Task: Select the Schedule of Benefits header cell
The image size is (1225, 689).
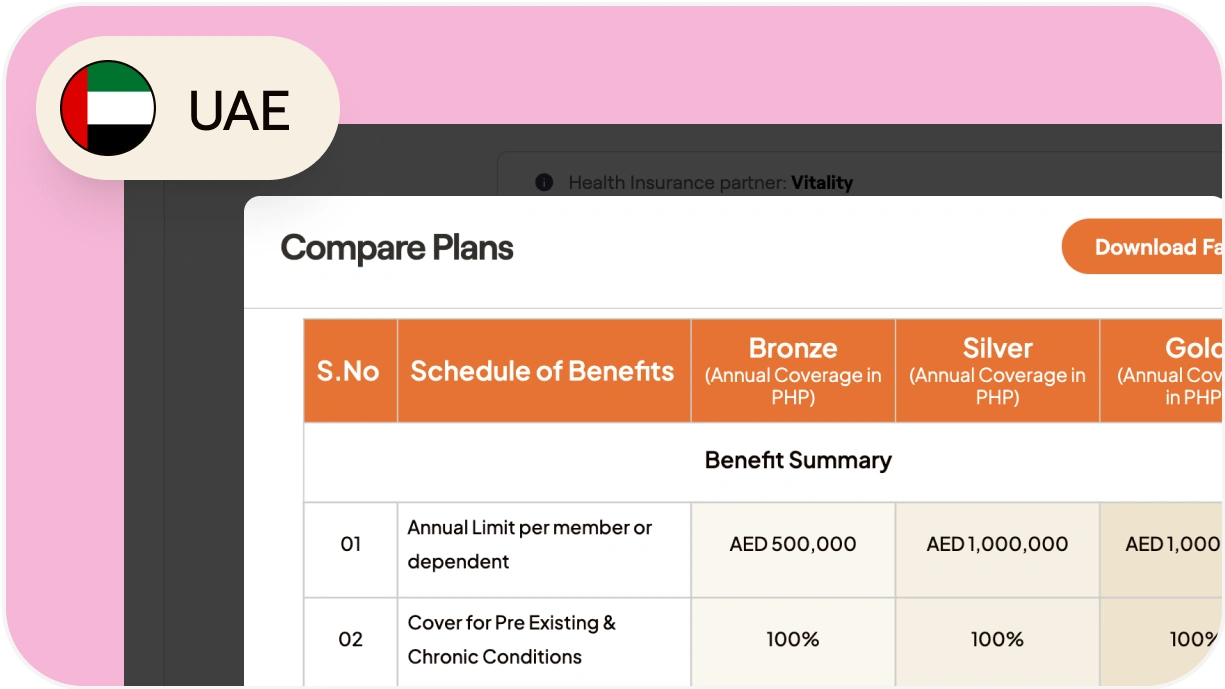Action: [543, 370]
